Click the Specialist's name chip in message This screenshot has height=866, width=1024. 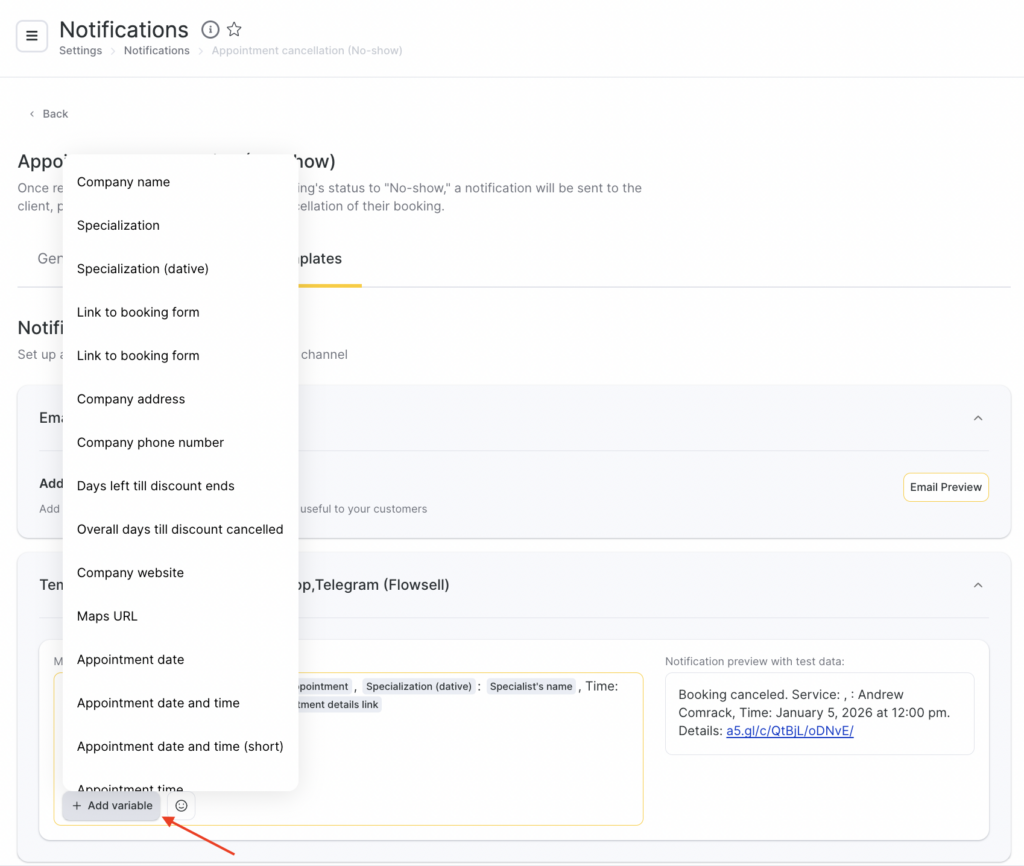click(x=531, y=686)
